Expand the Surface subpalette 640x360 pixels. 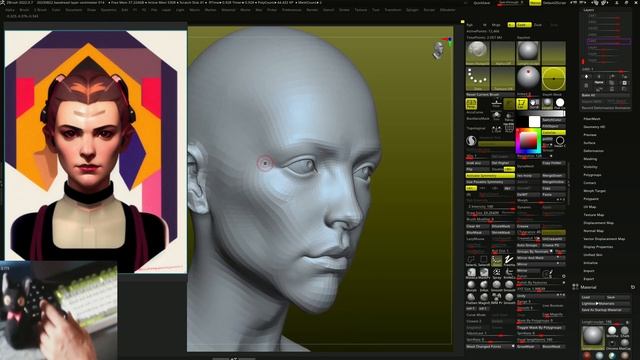pos(589,143)
